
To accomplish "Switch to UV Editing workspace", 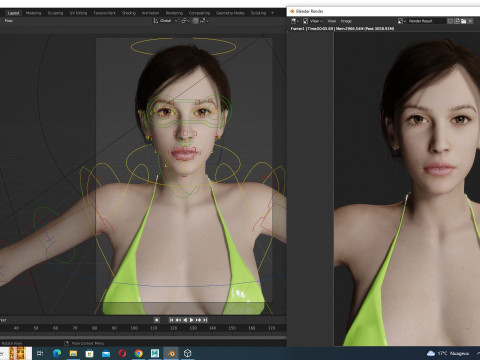I will [x=78, y=13].
